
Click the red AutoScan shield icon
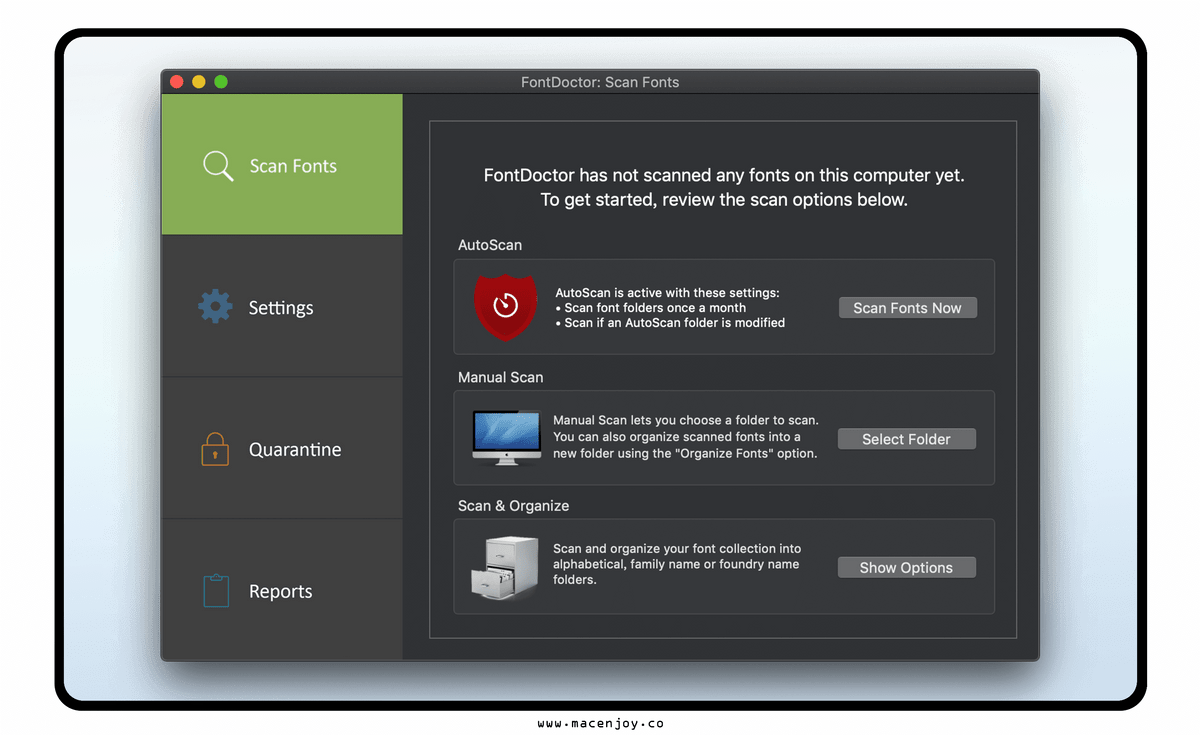tap(505, 306)
